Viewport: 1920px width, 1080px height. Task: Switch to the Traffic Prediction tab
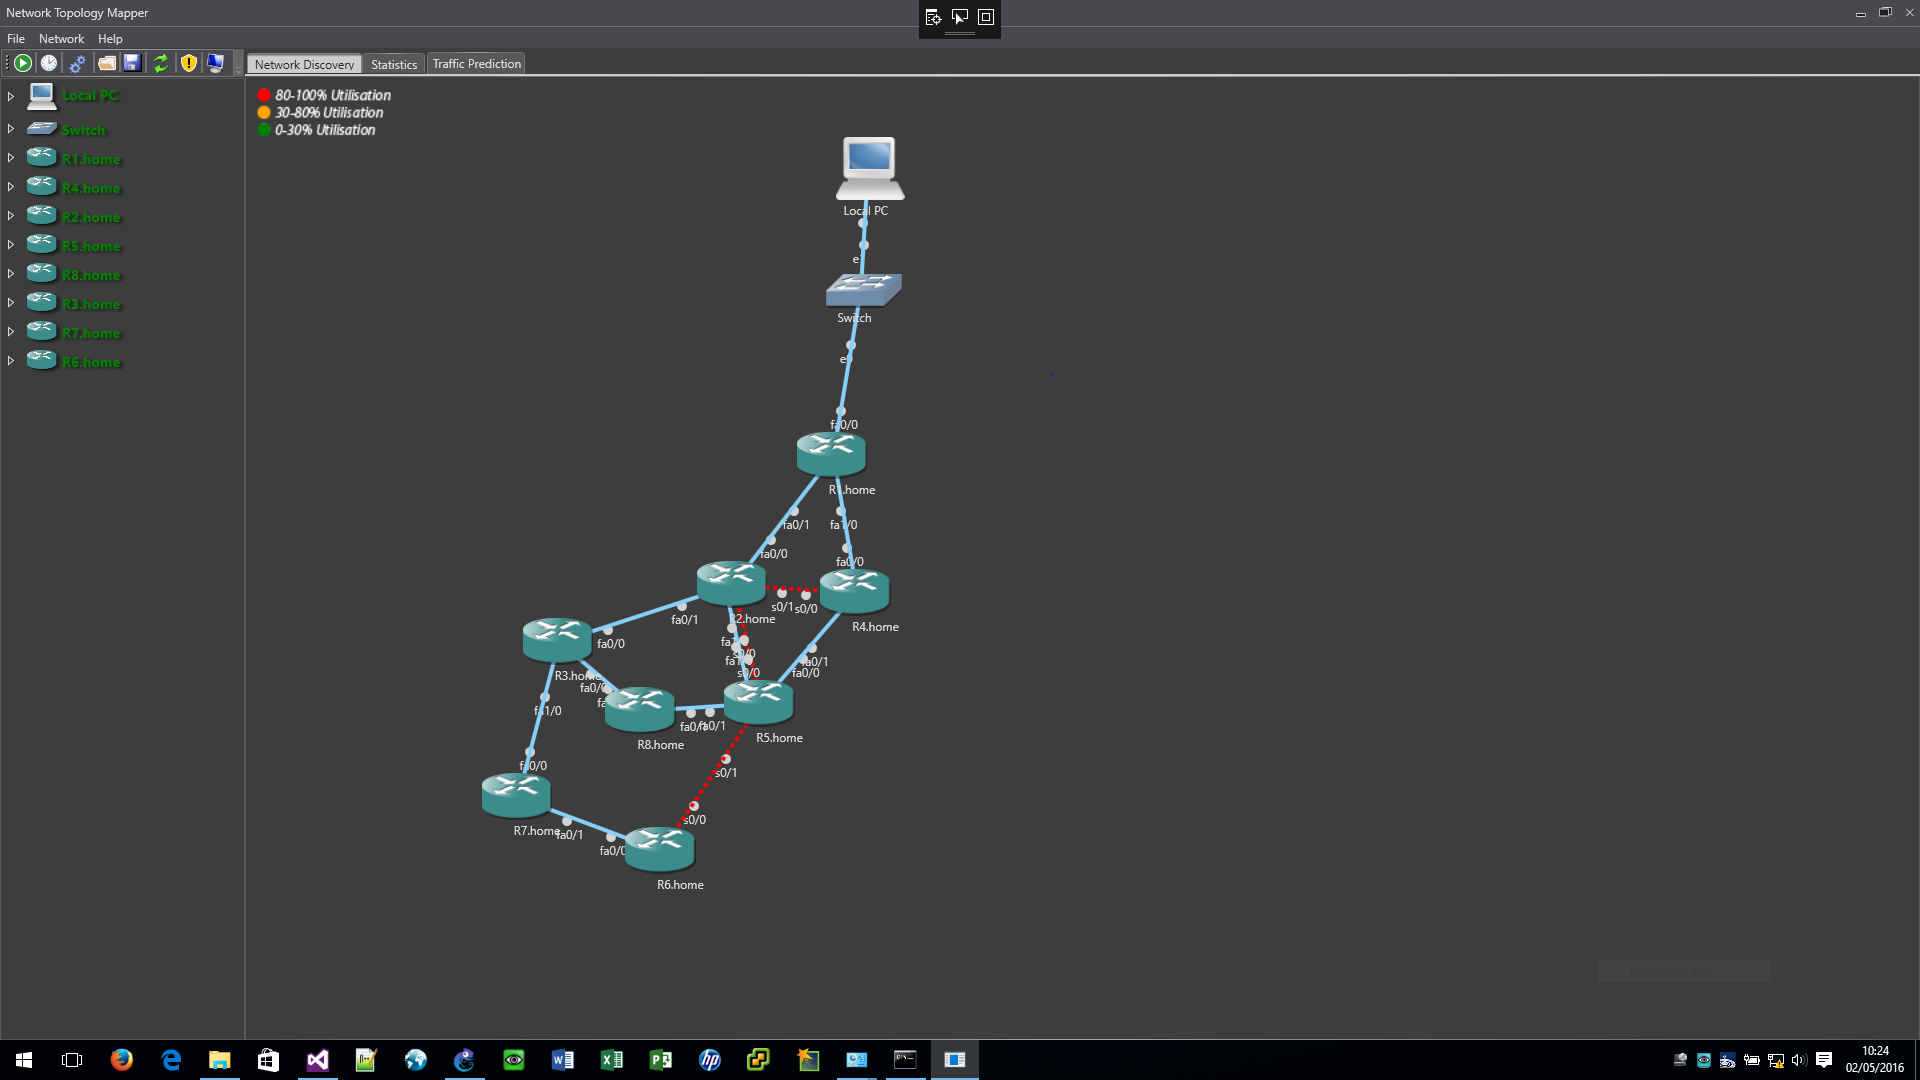tap(477, 64)
